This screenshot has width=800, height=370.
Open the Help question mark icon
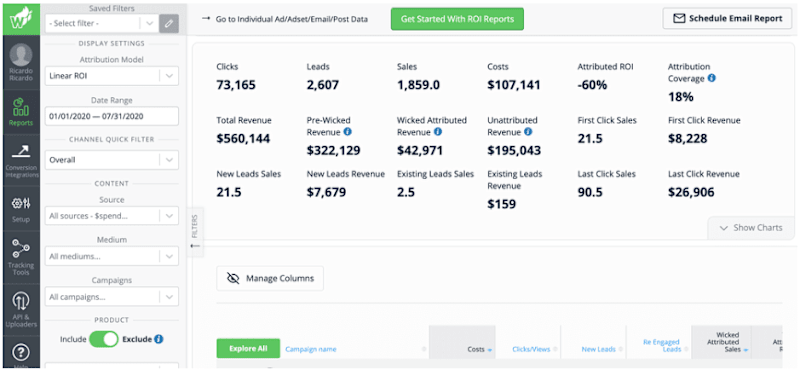[x=21, y=352]
